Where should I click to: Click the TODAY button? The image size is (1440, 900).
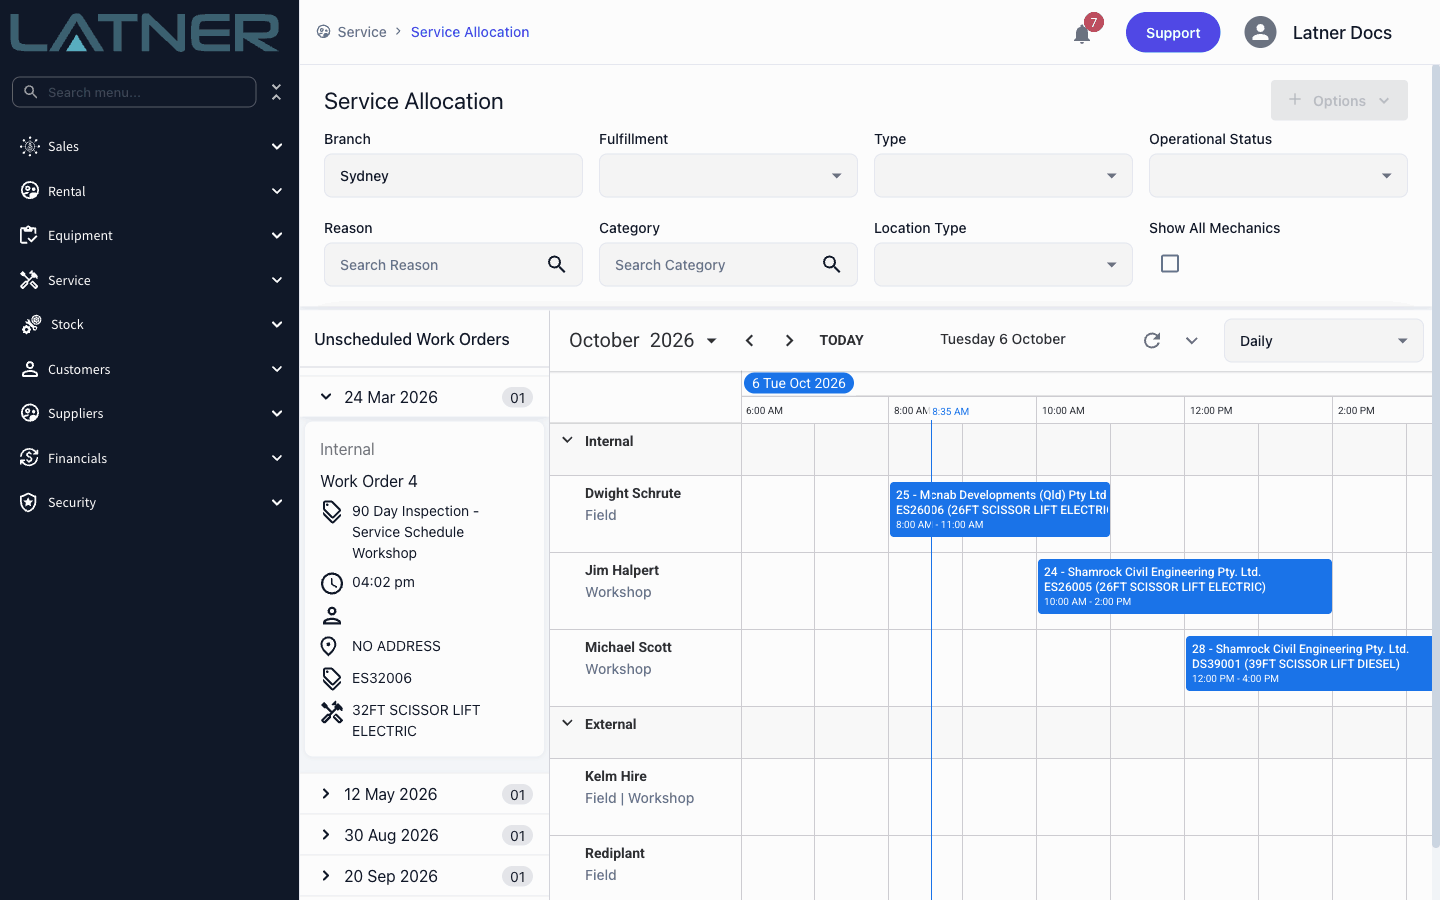click(x=841, y=340)
